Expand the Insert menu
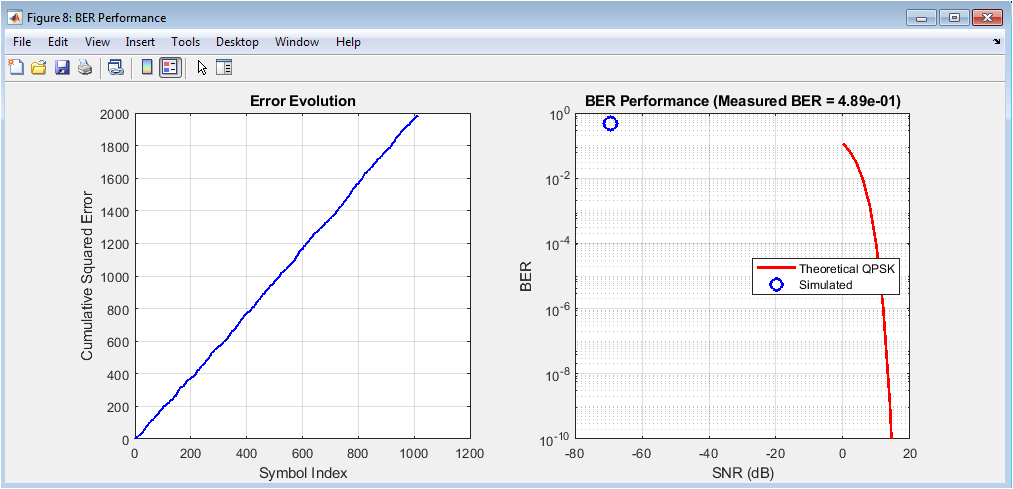 (x=140, y=42)
